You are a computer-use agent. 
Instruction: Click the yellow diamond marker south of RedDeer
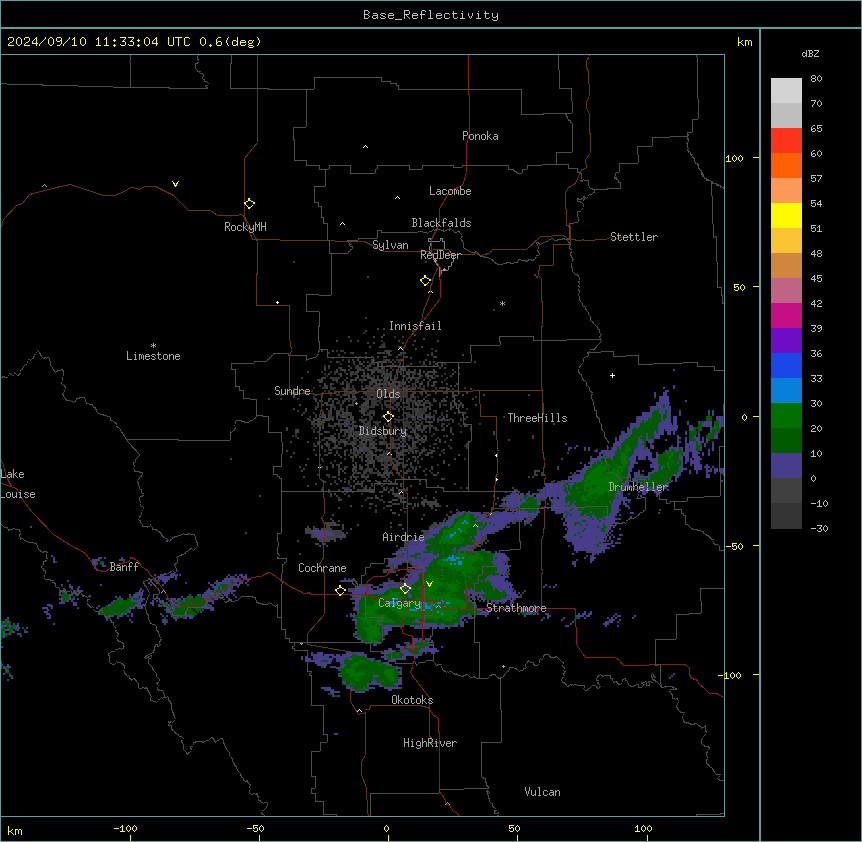pyautogui.click(x=426, y=281)
